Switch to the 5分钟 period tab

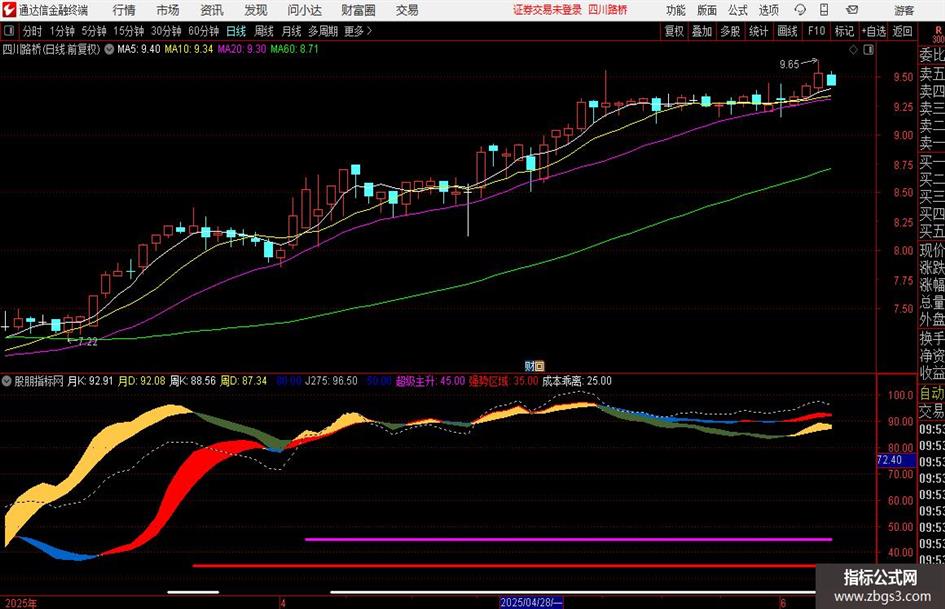coord(93,31)
